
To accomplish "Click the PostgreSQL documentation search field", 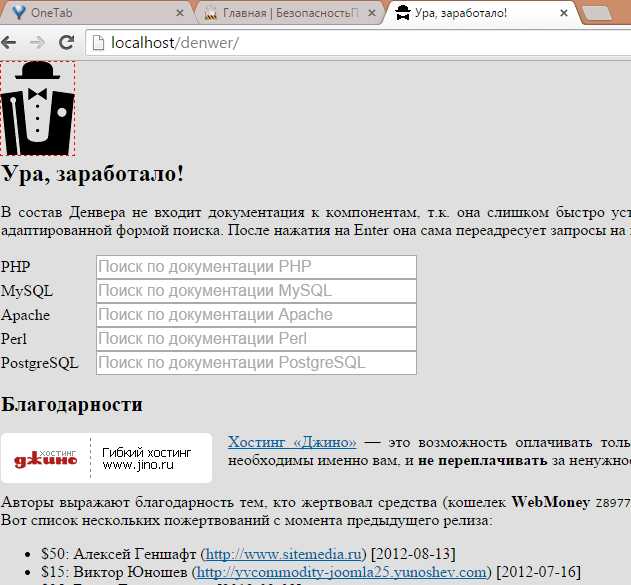I will tap(256, 363).
